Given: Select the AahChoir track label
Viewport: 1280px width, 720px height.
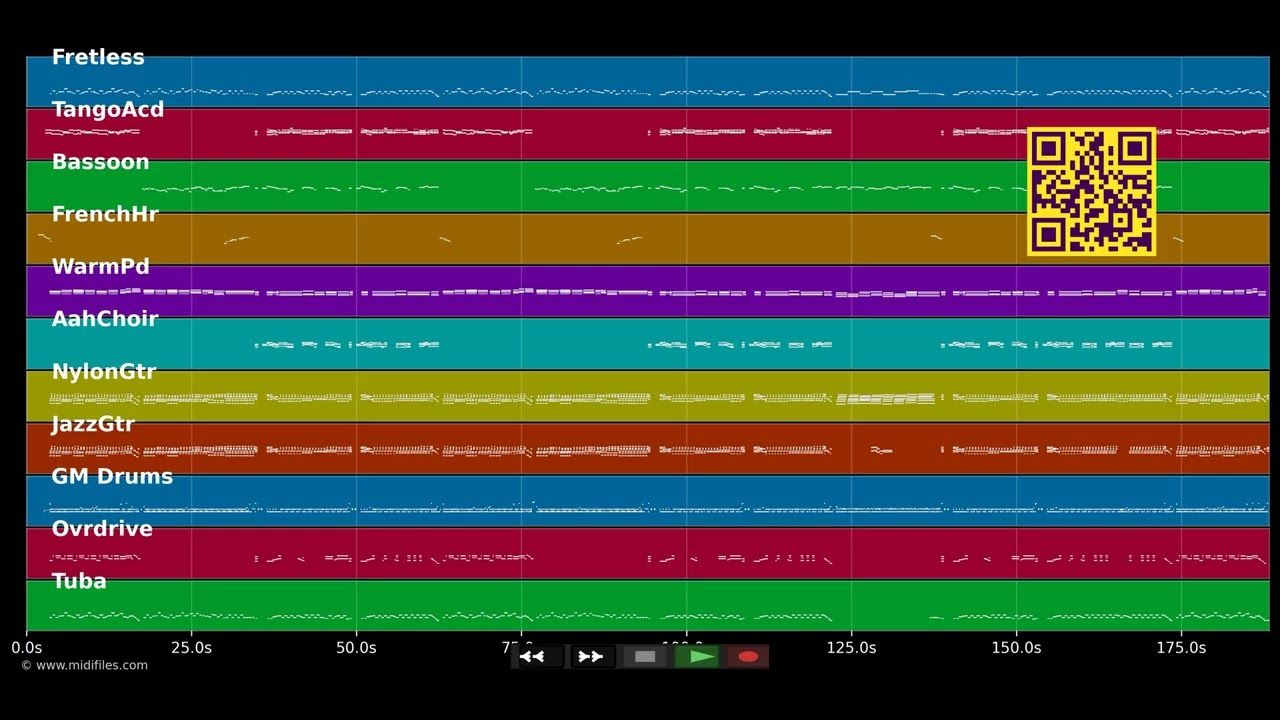Looking at the screenshot, I should [x=105, y=319].
